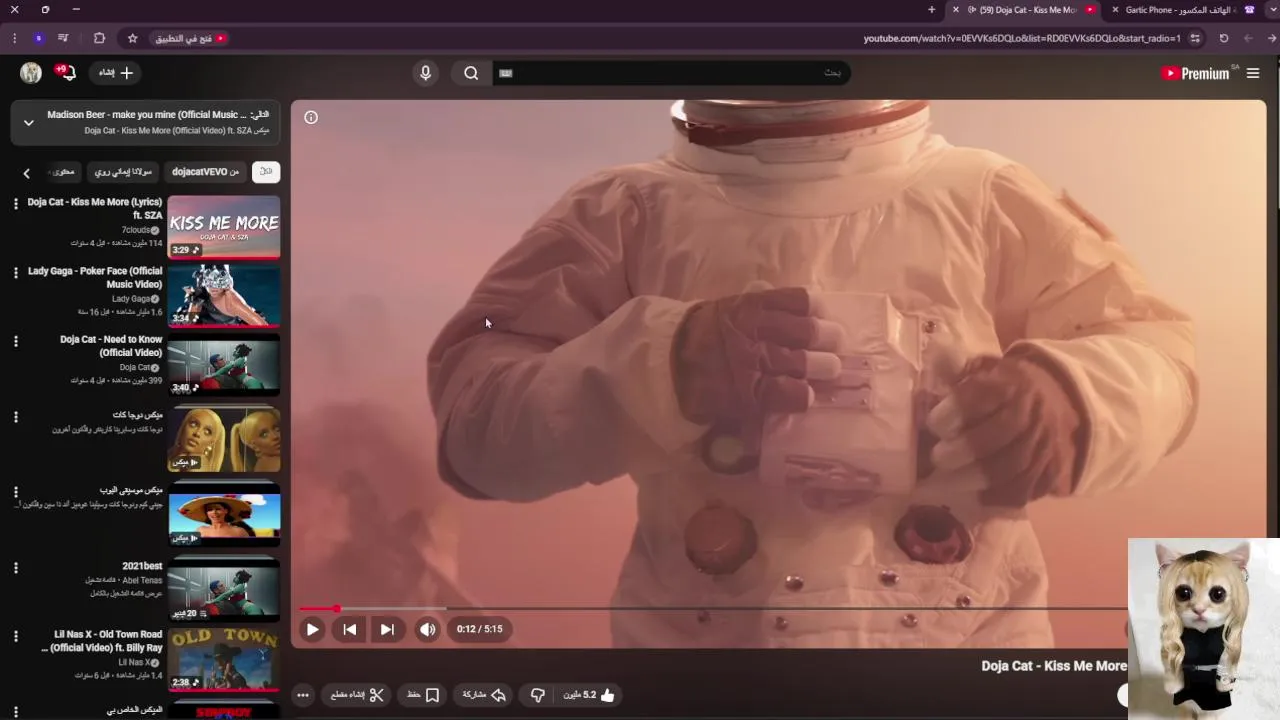Click the red progress handle on the seek bar

[336, 608]
